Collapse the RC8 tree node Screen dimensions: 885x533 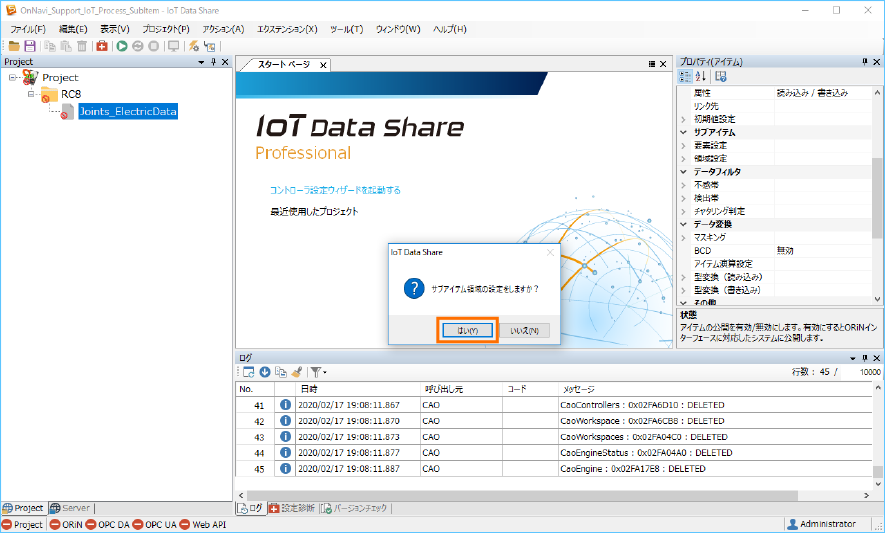pos(31,94)
